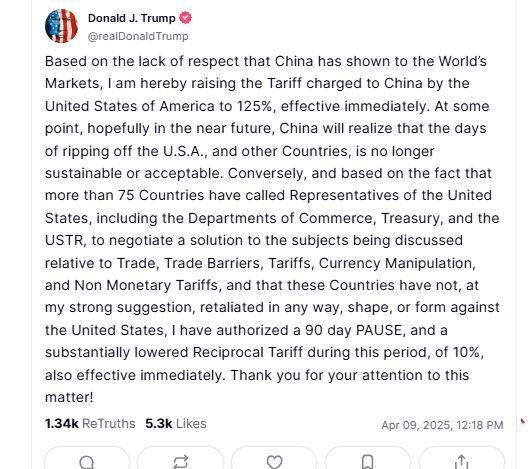ReTruth the post with the arrows icon
Image resolution: width=532 pixels, height=469 pixels.
point(180,462)
